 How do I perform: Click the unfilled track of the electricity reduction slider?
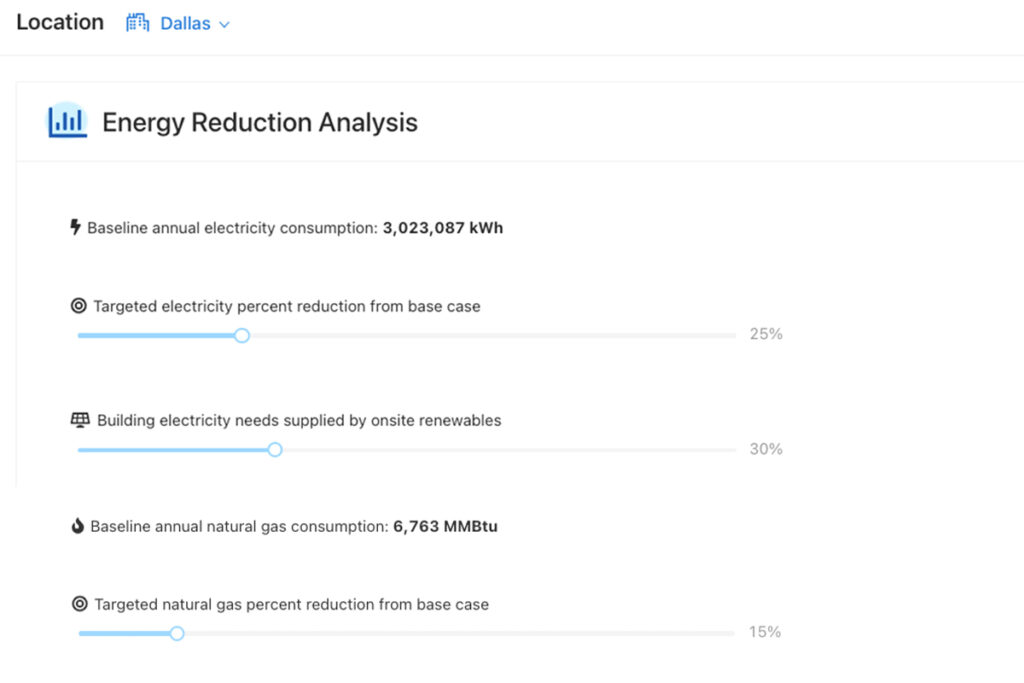pos(492,336)
